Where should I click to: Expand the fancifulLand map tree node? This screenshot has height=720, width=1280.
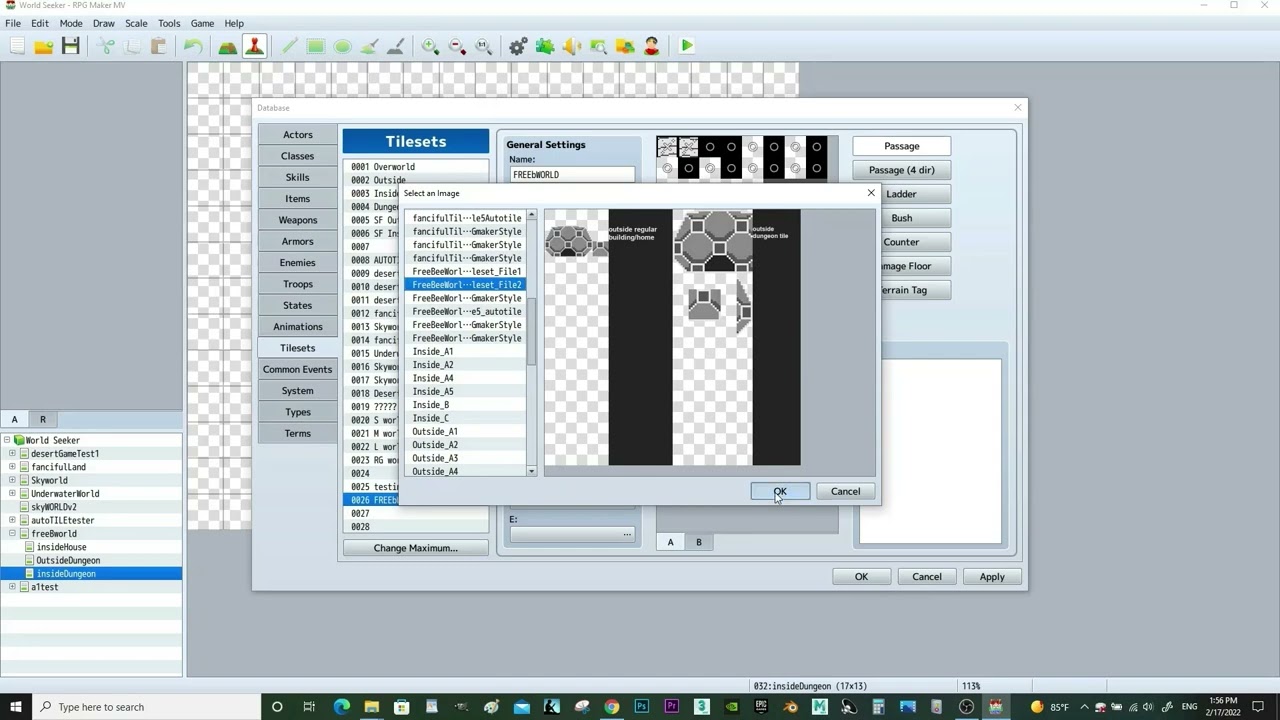[x=12, y=467]
